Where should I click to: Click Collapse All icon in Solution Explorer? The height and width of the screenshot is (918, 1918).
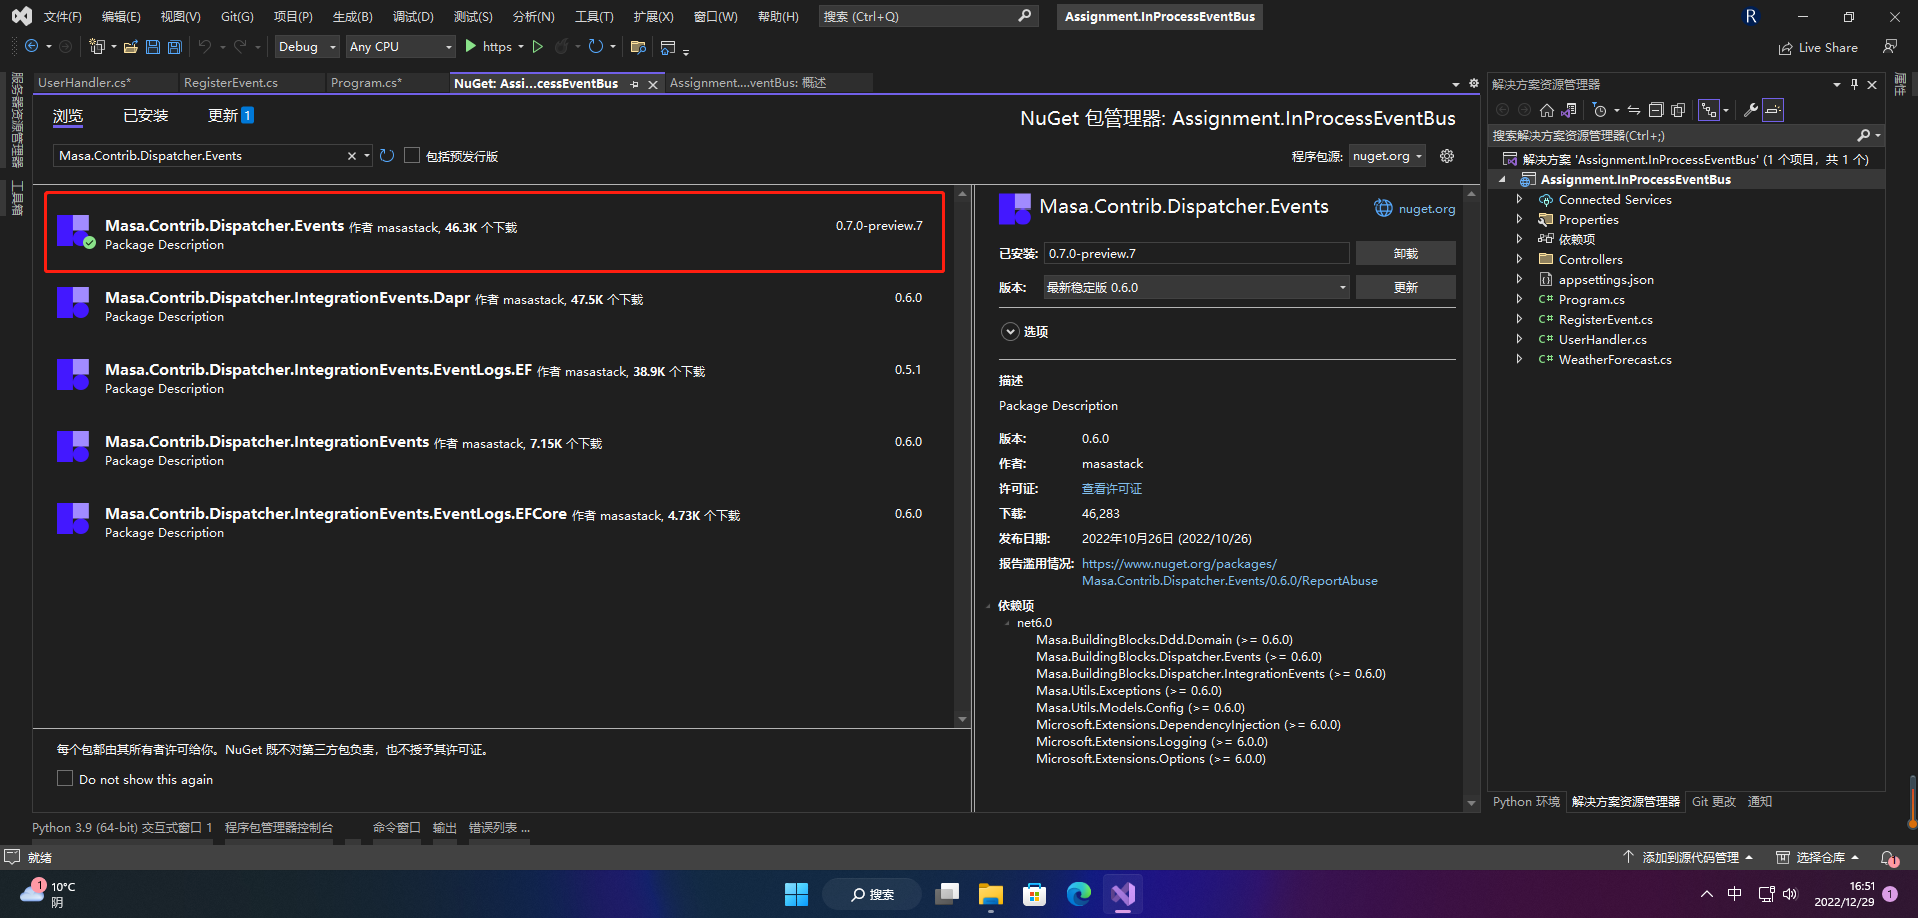(1656, 110)
